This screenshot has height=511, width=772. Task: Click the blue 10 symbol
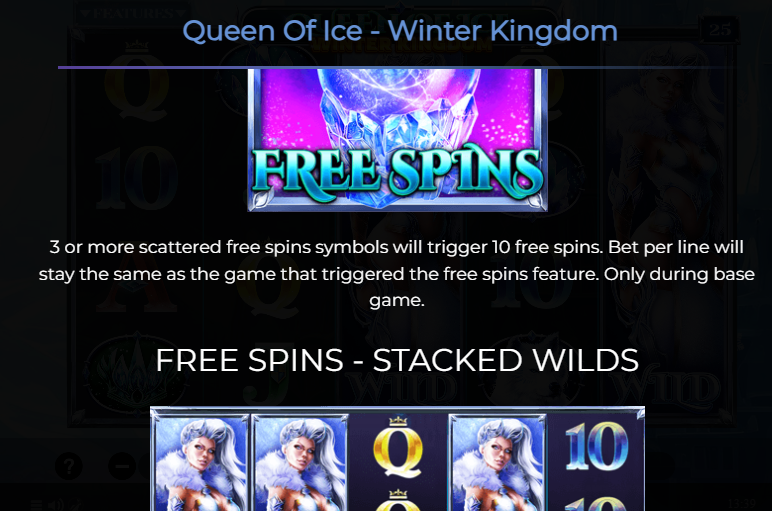596,447
